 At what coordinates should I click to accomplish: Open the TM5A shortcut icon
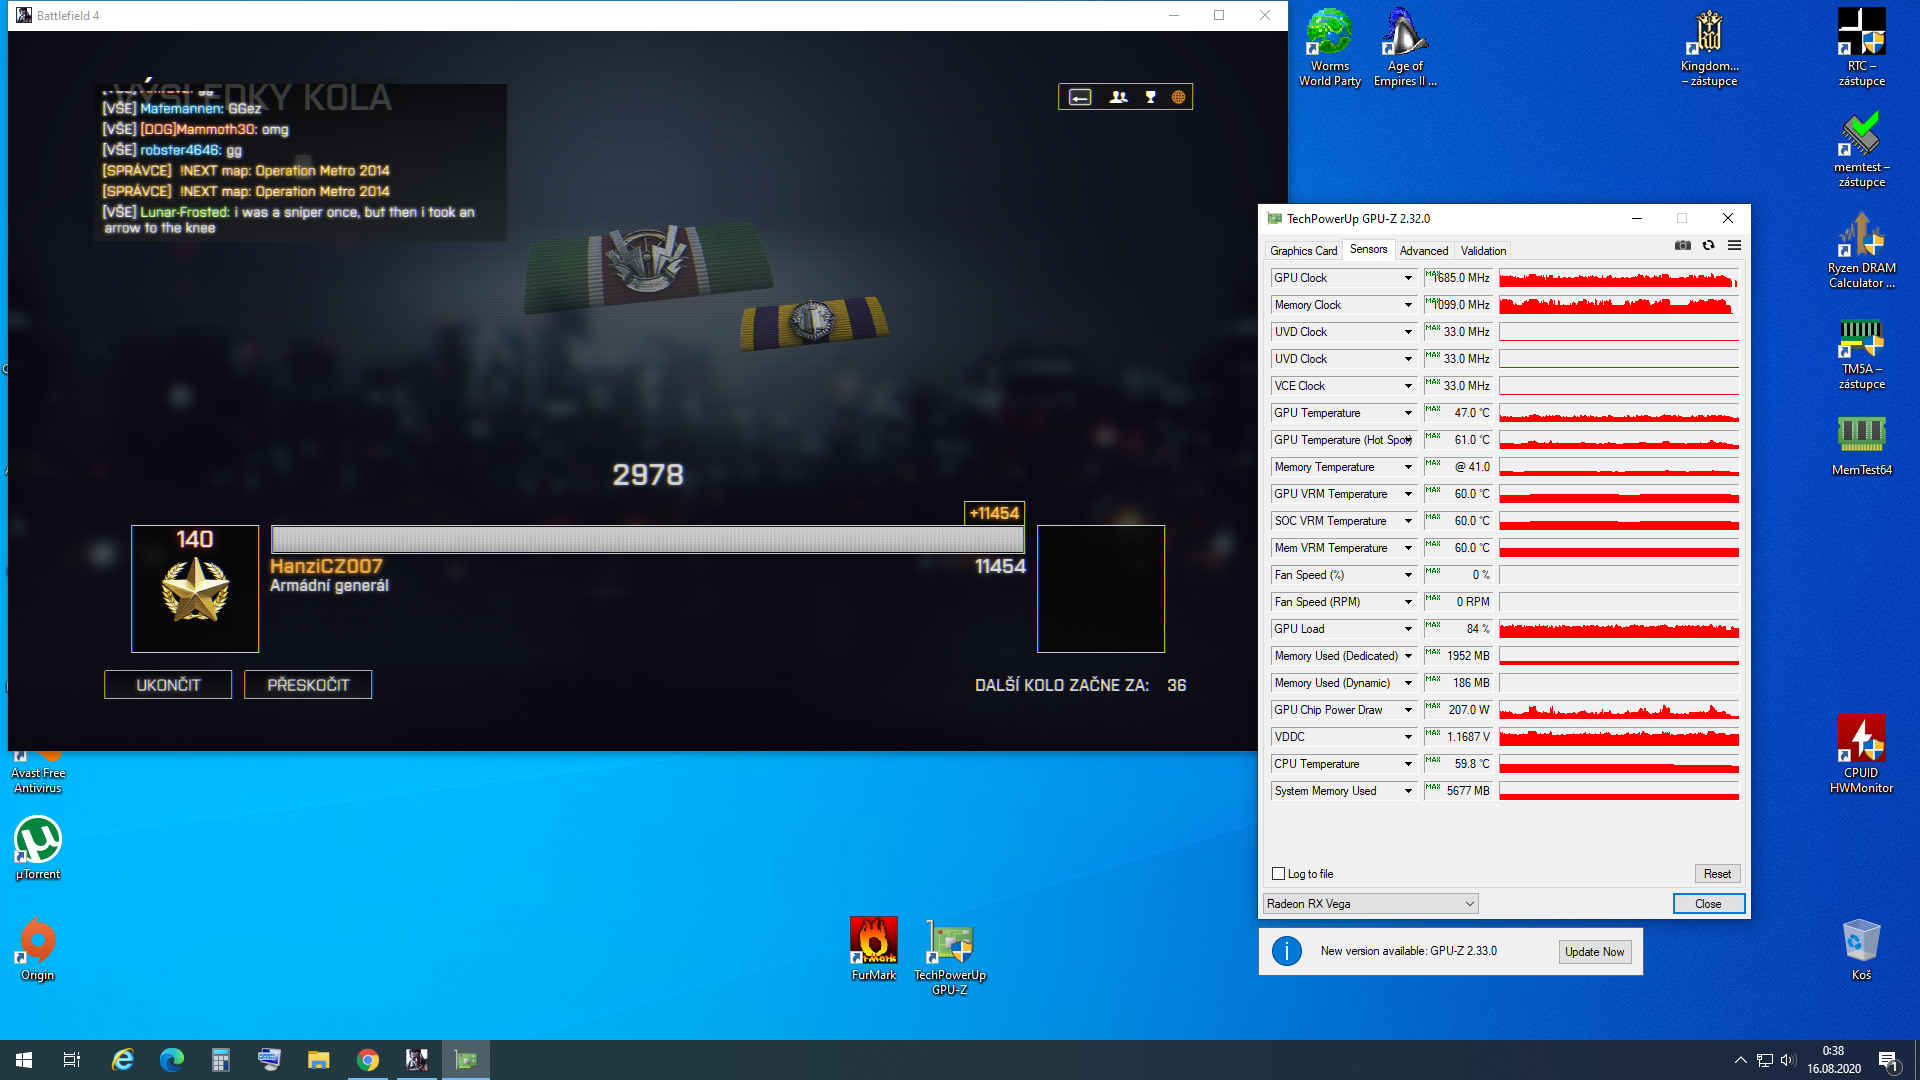pos(1862,352)
